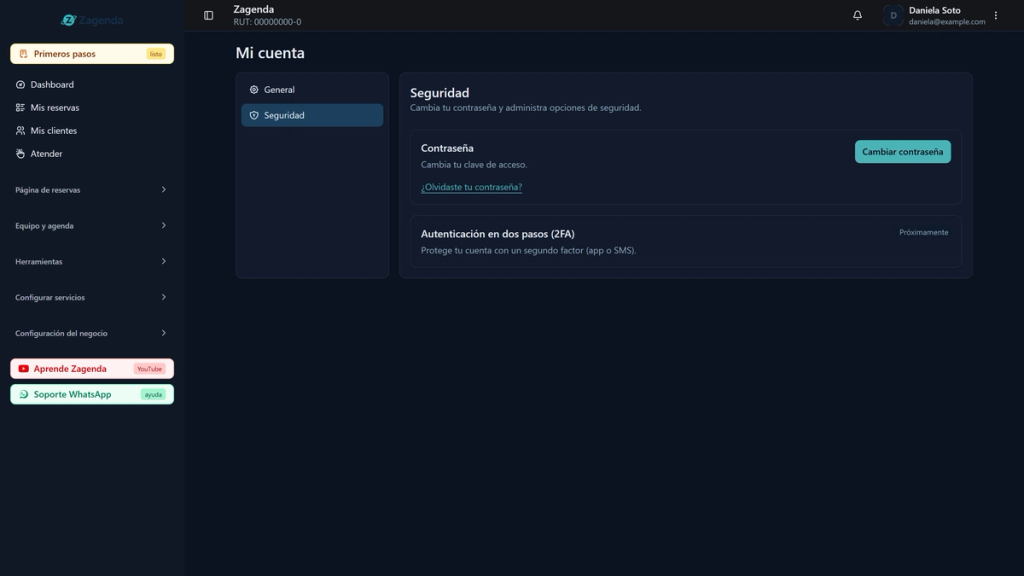Expand the Configurar servicios section
The width and height of the screenshot is (1024, 576).
click(x=91, y=297)
